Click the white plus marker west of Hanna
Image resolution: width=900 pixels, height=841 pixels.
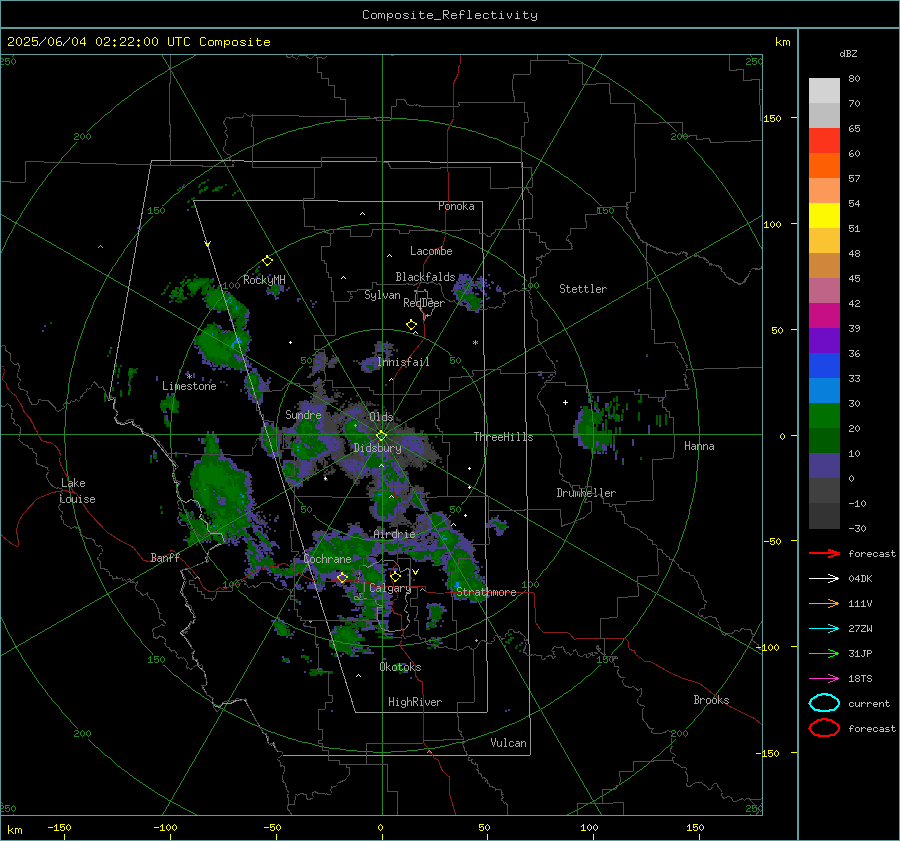pyautogui.click(x=565, y=402)
